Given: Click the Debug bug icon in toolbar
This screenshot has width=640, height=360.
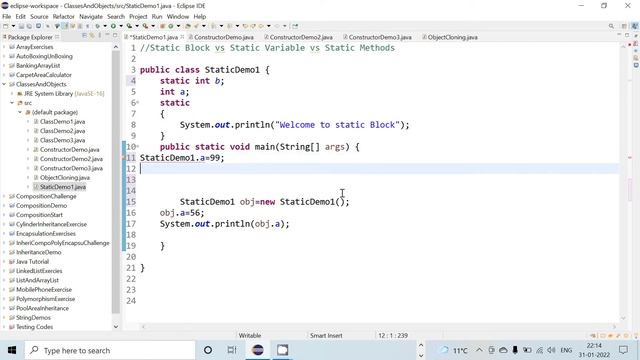Looking at the screenshot, I should point(98,26).
